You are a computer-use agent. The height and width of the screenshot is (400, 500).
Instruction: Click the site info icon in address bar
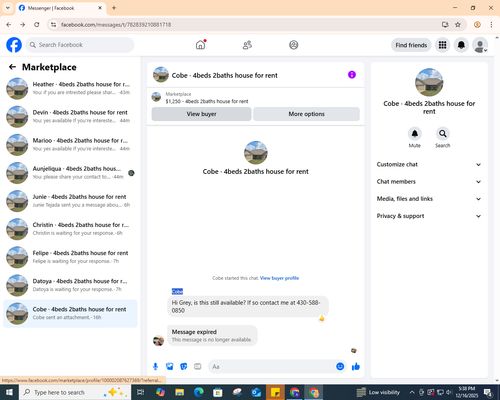53,25
